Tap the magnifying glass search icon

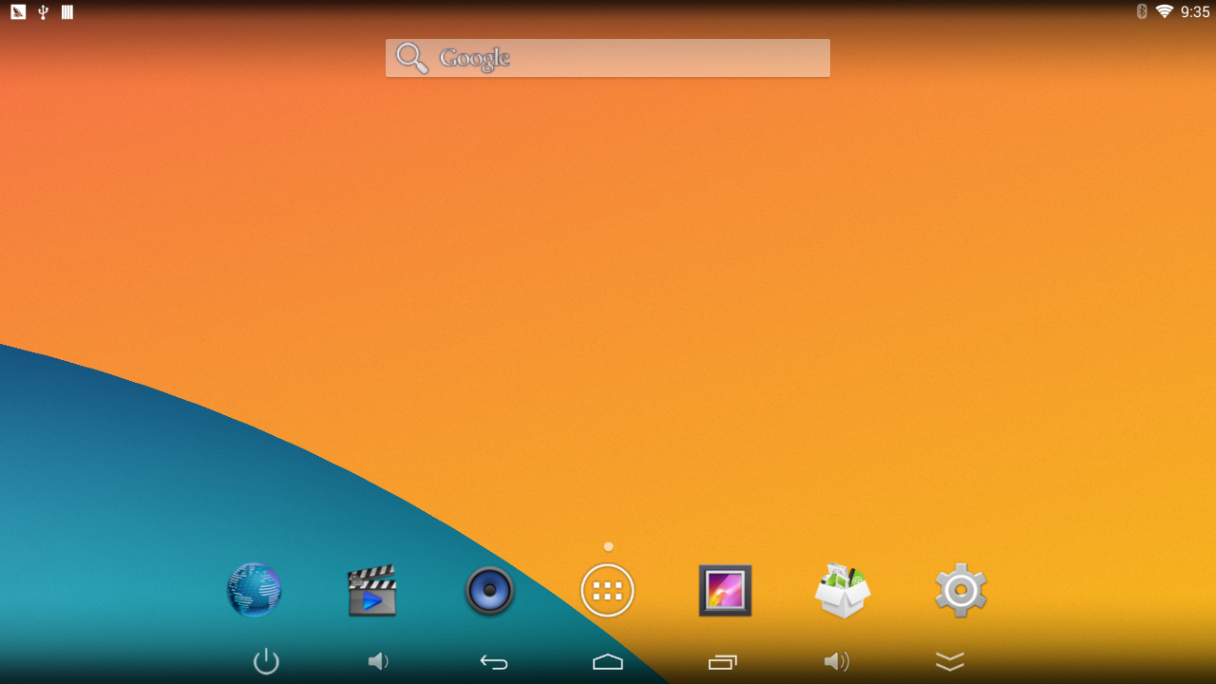coord(412,58)
